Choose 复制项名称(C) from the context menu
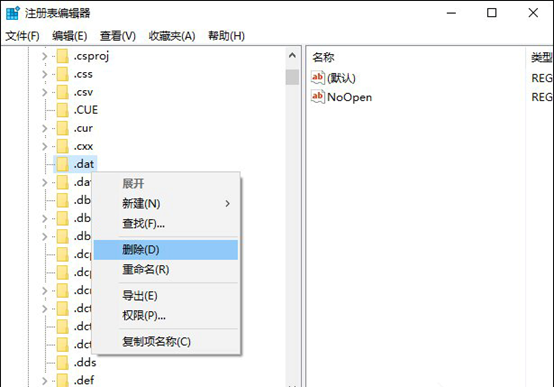554x387 pixels. [x=166, y=342]
